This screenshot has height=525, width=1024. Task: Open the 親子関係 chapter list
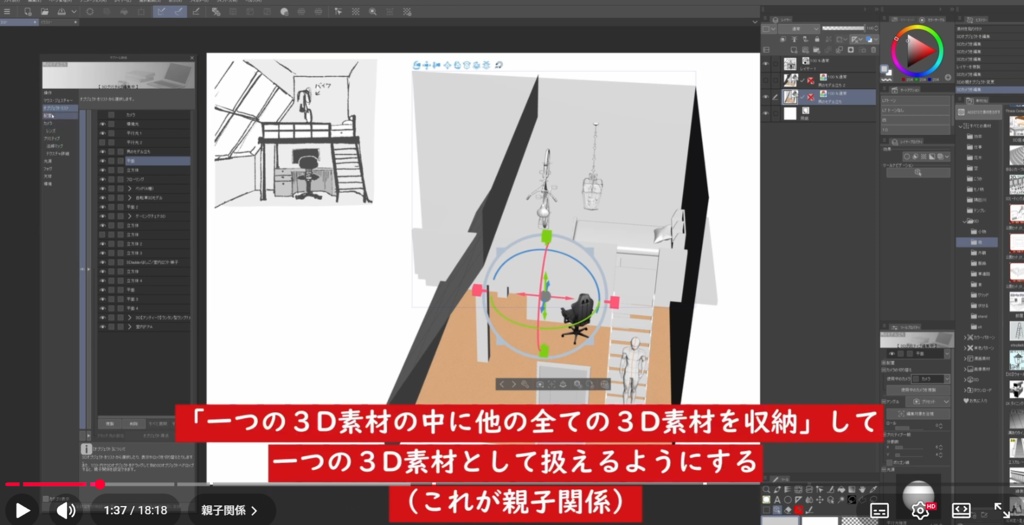(229, 510)
